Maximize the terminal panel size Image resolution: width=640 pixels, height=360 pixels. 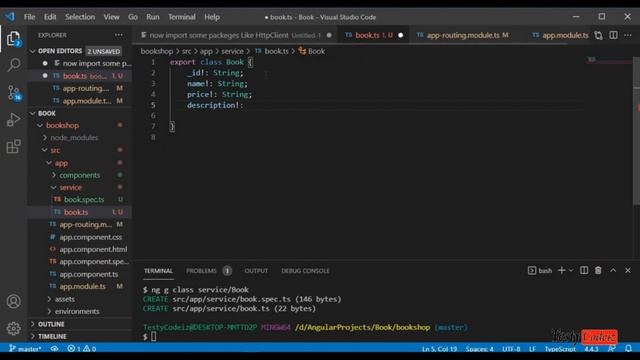pos(613,270)
